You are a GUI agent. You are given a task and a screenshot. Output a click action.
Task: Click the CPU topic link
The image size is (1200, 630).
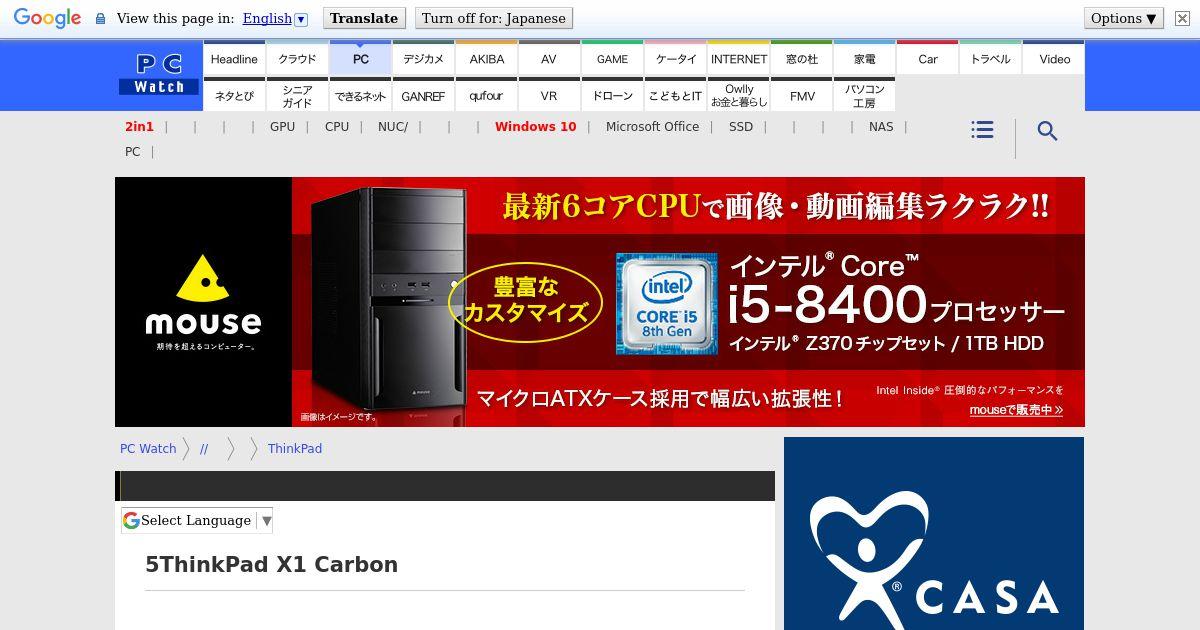click(x=337, y=127)
